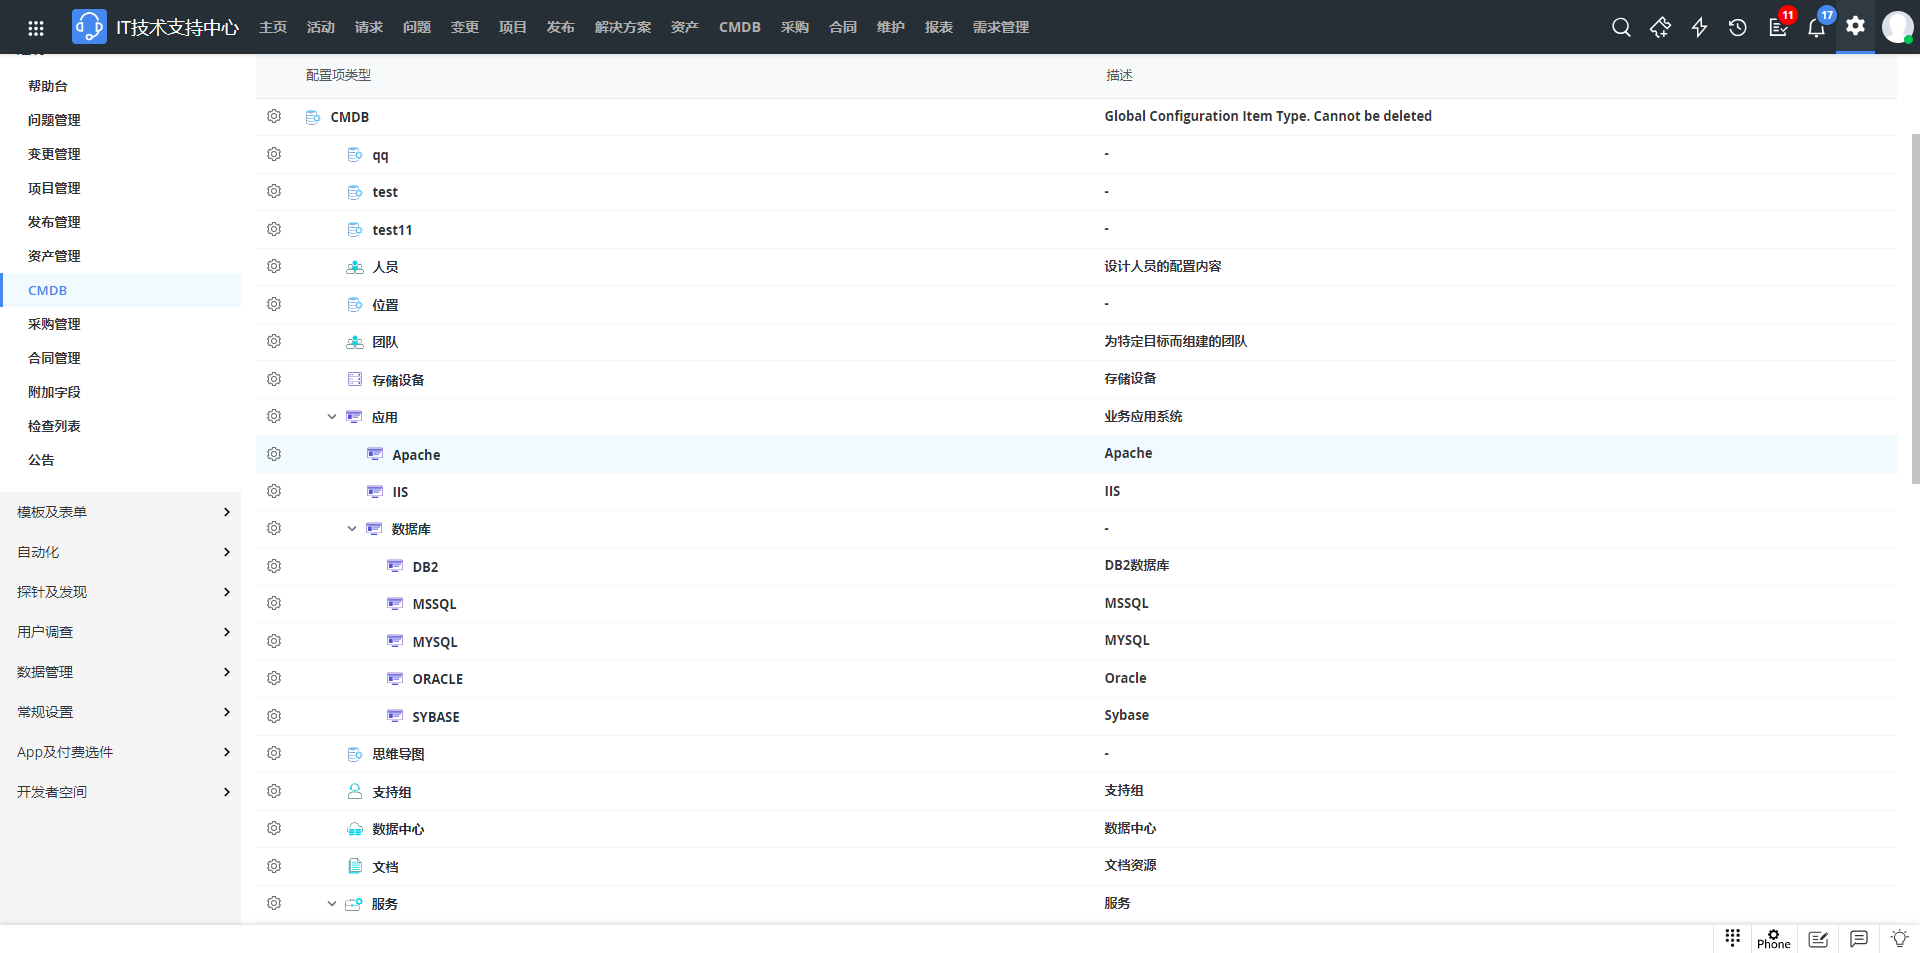Open the 请求 top menu
The height and width of the screenshot is (953, 1920).
(369, 27)
